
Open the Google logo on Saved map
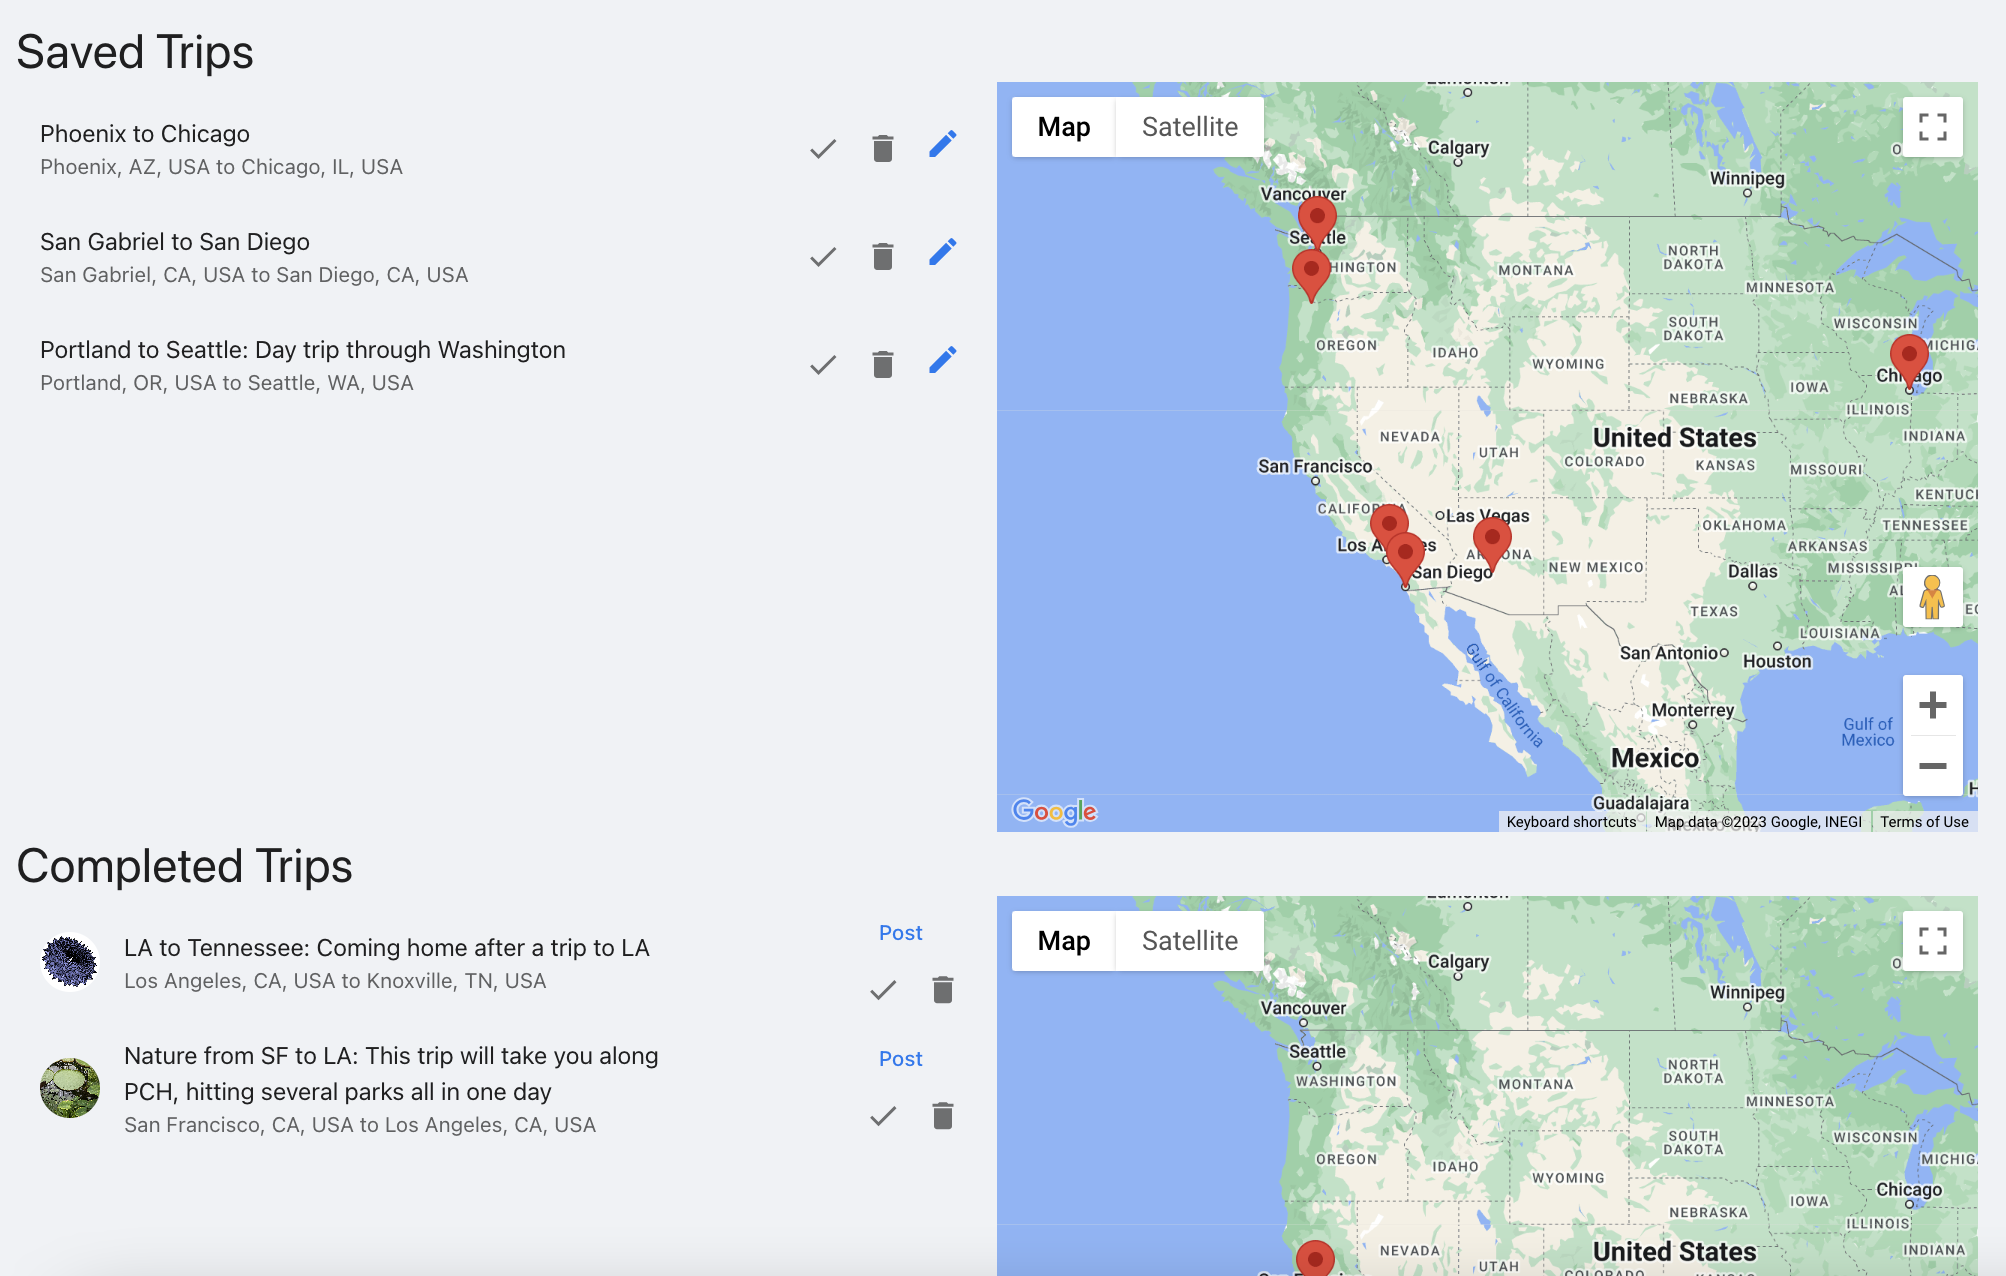(1054, 811)
